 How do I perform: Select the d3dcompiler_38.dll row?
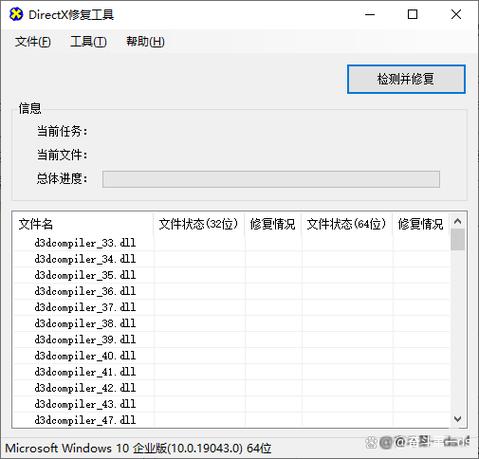click(x=232, y=323)
